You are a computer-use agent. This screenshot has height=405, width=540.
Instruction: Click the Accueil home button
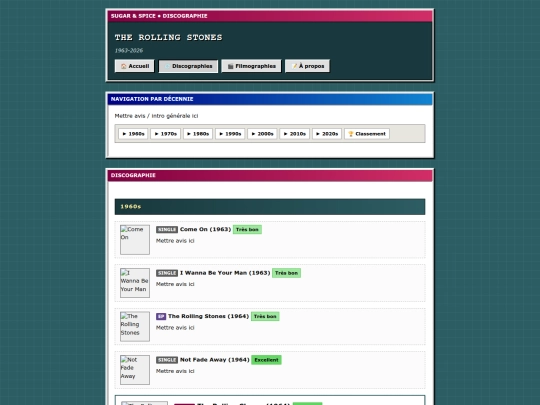pyautogui.click(x=135, y=66)
